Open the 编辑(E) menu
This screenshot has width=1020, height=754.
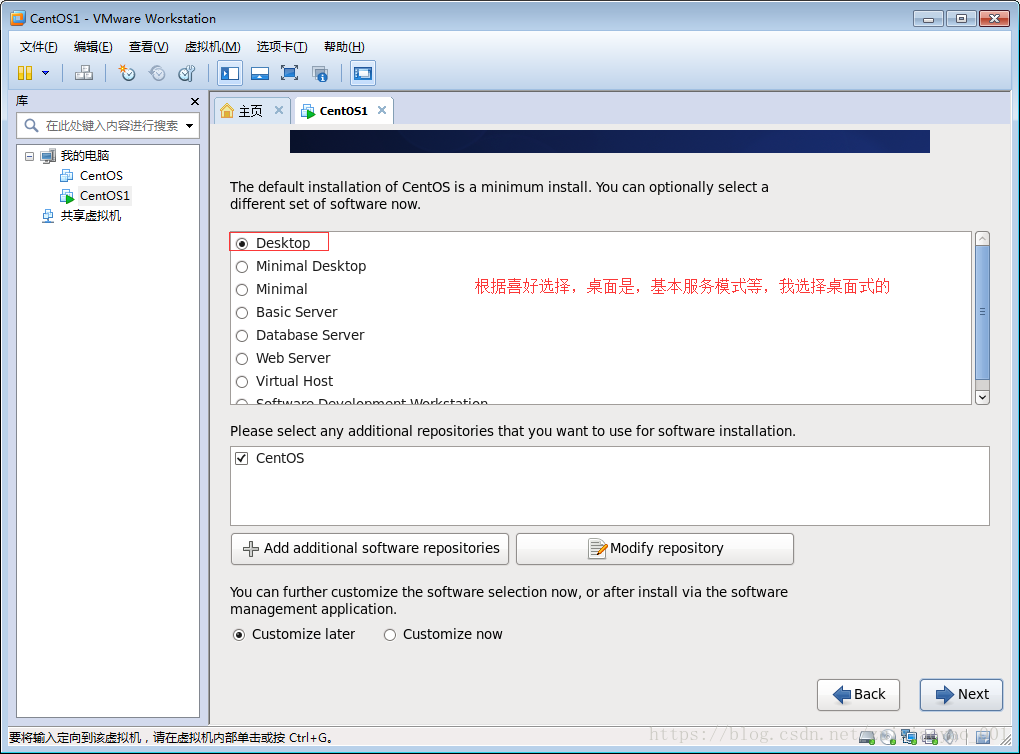tap(93, 47)
